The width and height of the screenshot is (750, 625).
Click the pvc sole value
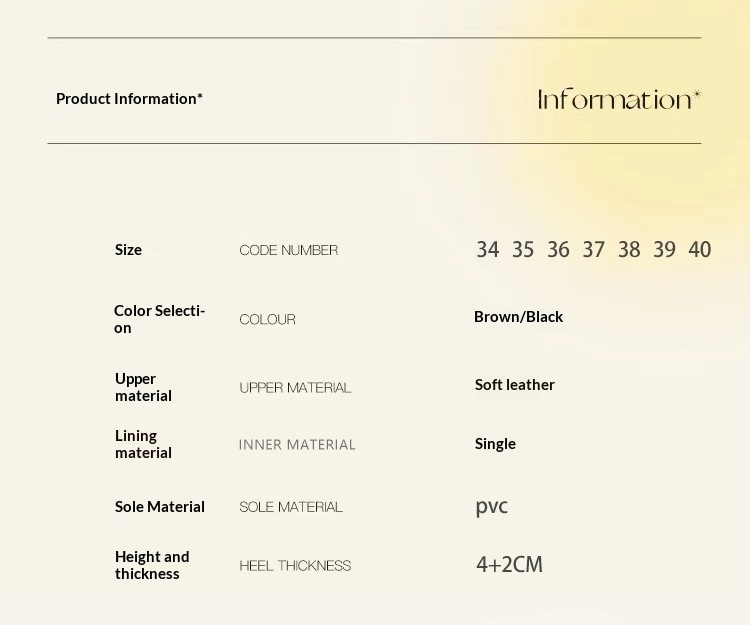click(x=491, y=506)
